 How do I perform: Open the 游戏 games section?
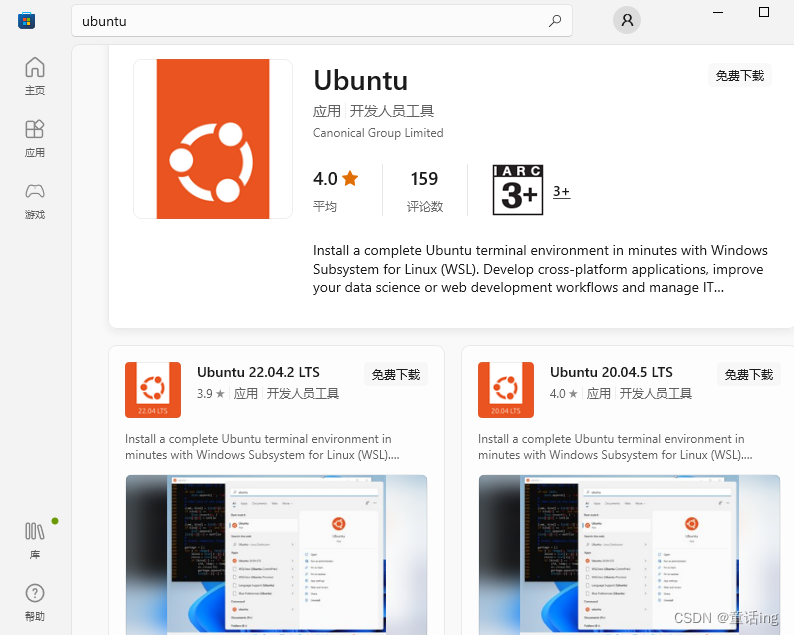(35, 201)
